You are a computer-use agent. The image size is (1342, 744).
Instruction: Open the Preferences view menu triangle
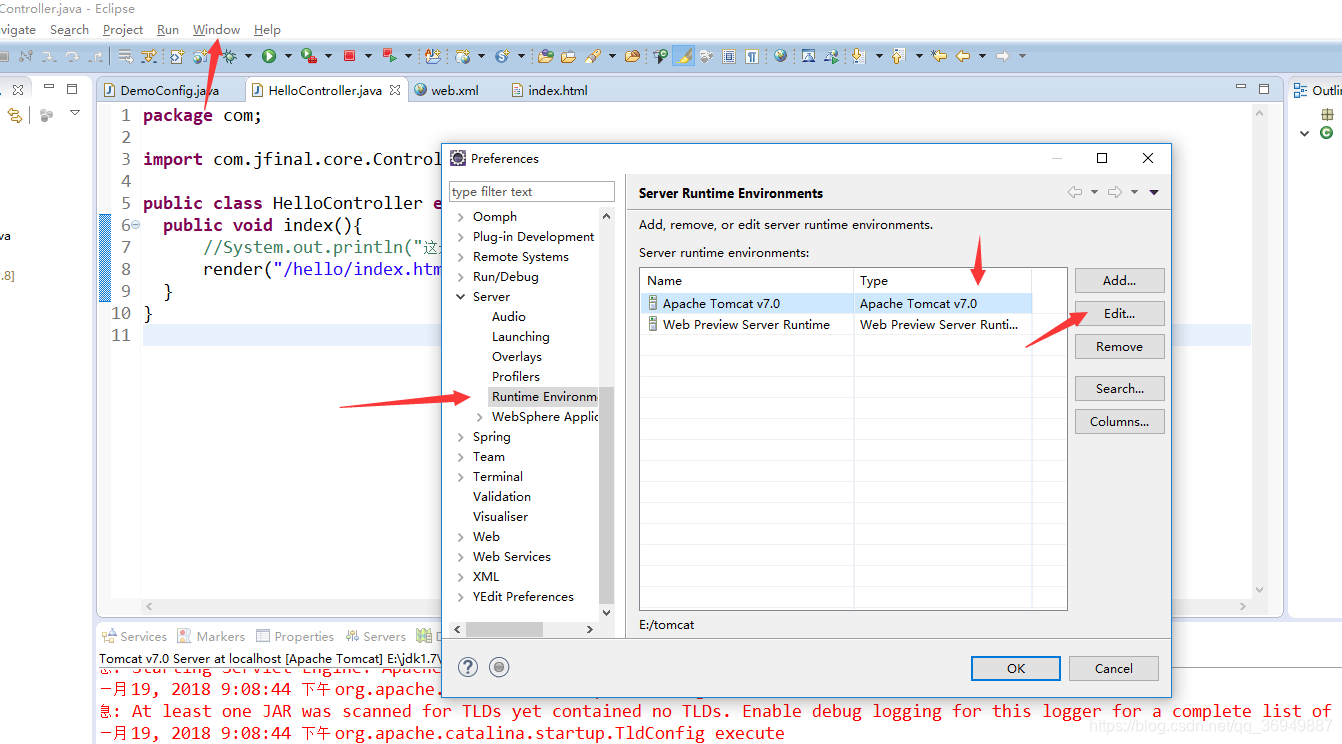click(1154, 192)
